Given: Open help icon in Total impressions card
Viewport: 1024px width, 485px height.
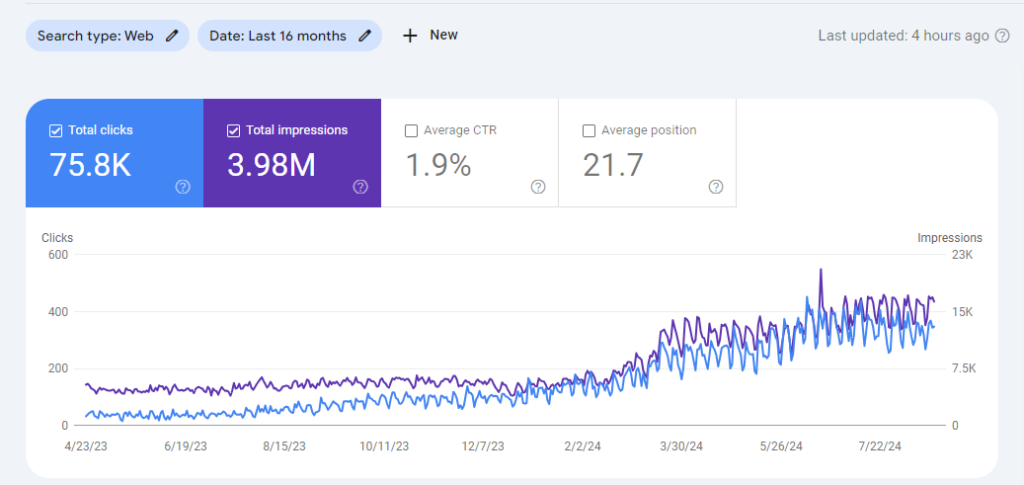Looking at the screenshot, I should (360, 187).
